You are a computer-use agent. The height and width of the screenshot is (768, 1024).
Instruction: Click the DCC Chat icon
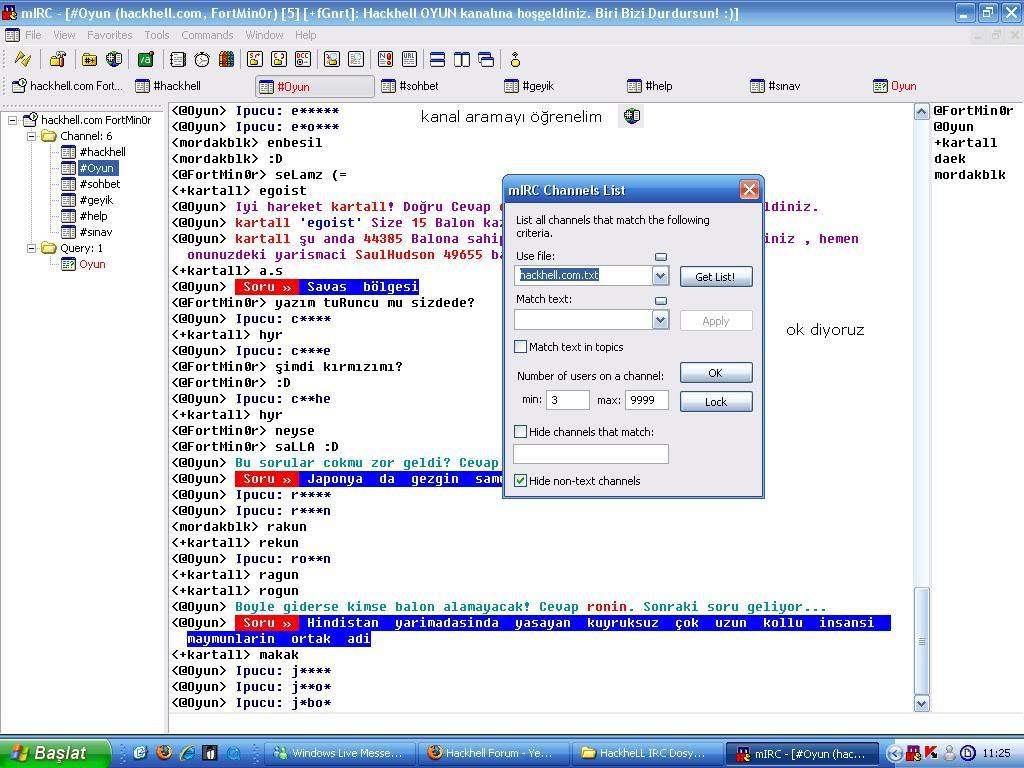pos(279,59)
